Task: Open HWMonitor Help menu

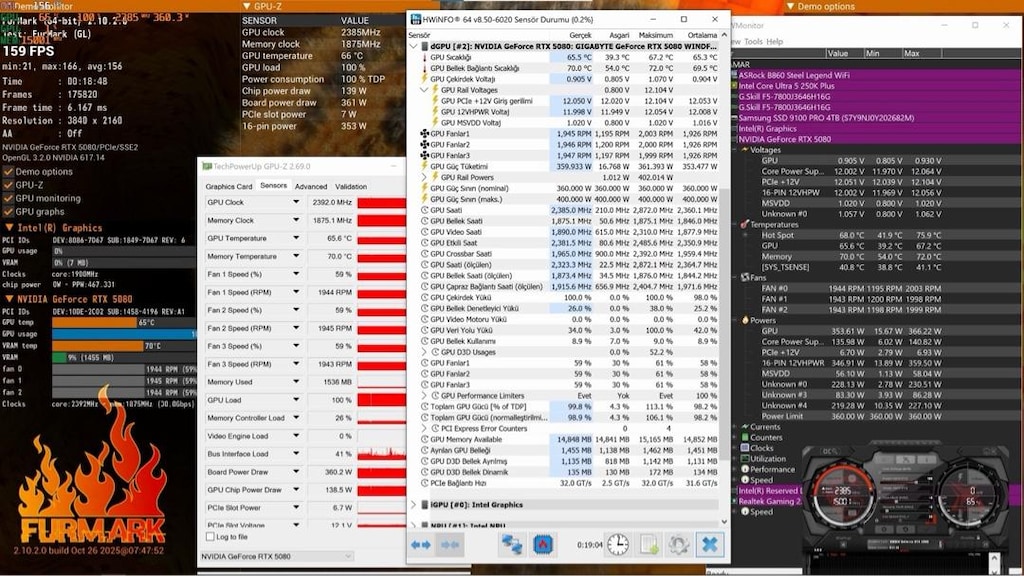Action: [x=775, y=41]
